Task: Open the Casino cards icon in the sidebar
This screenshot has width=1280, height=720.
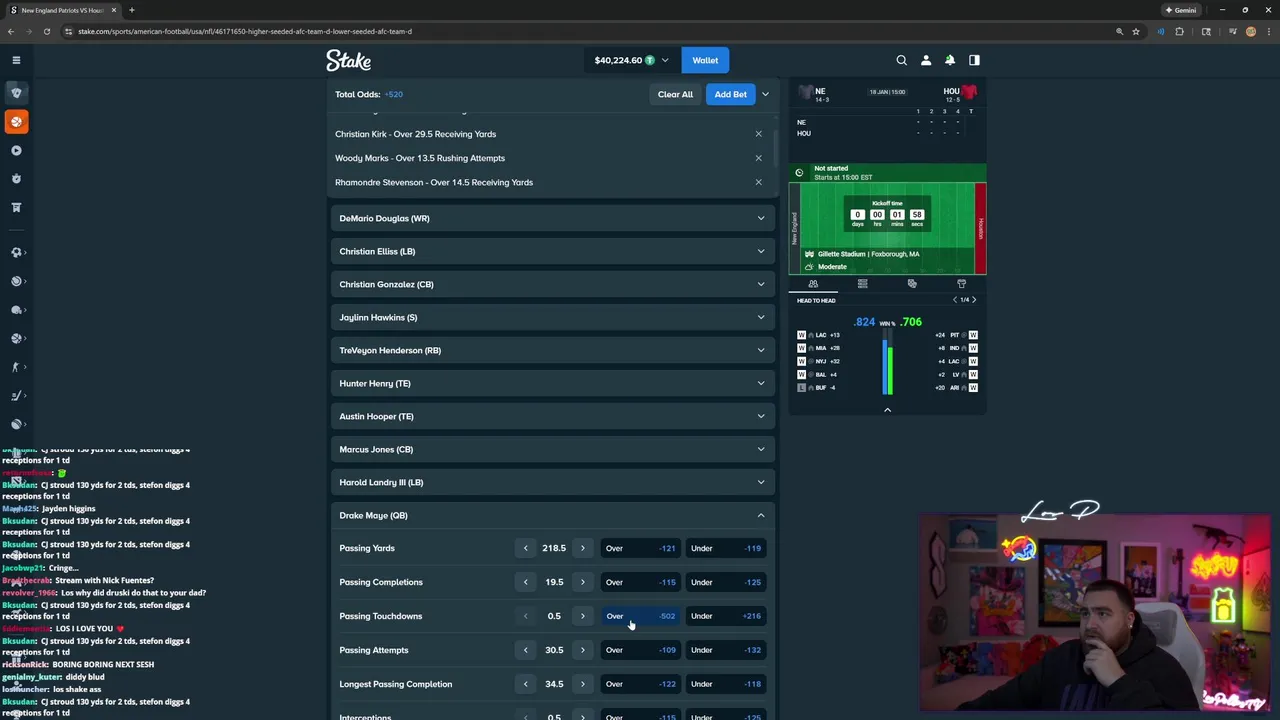Action: tap(16, 92)
